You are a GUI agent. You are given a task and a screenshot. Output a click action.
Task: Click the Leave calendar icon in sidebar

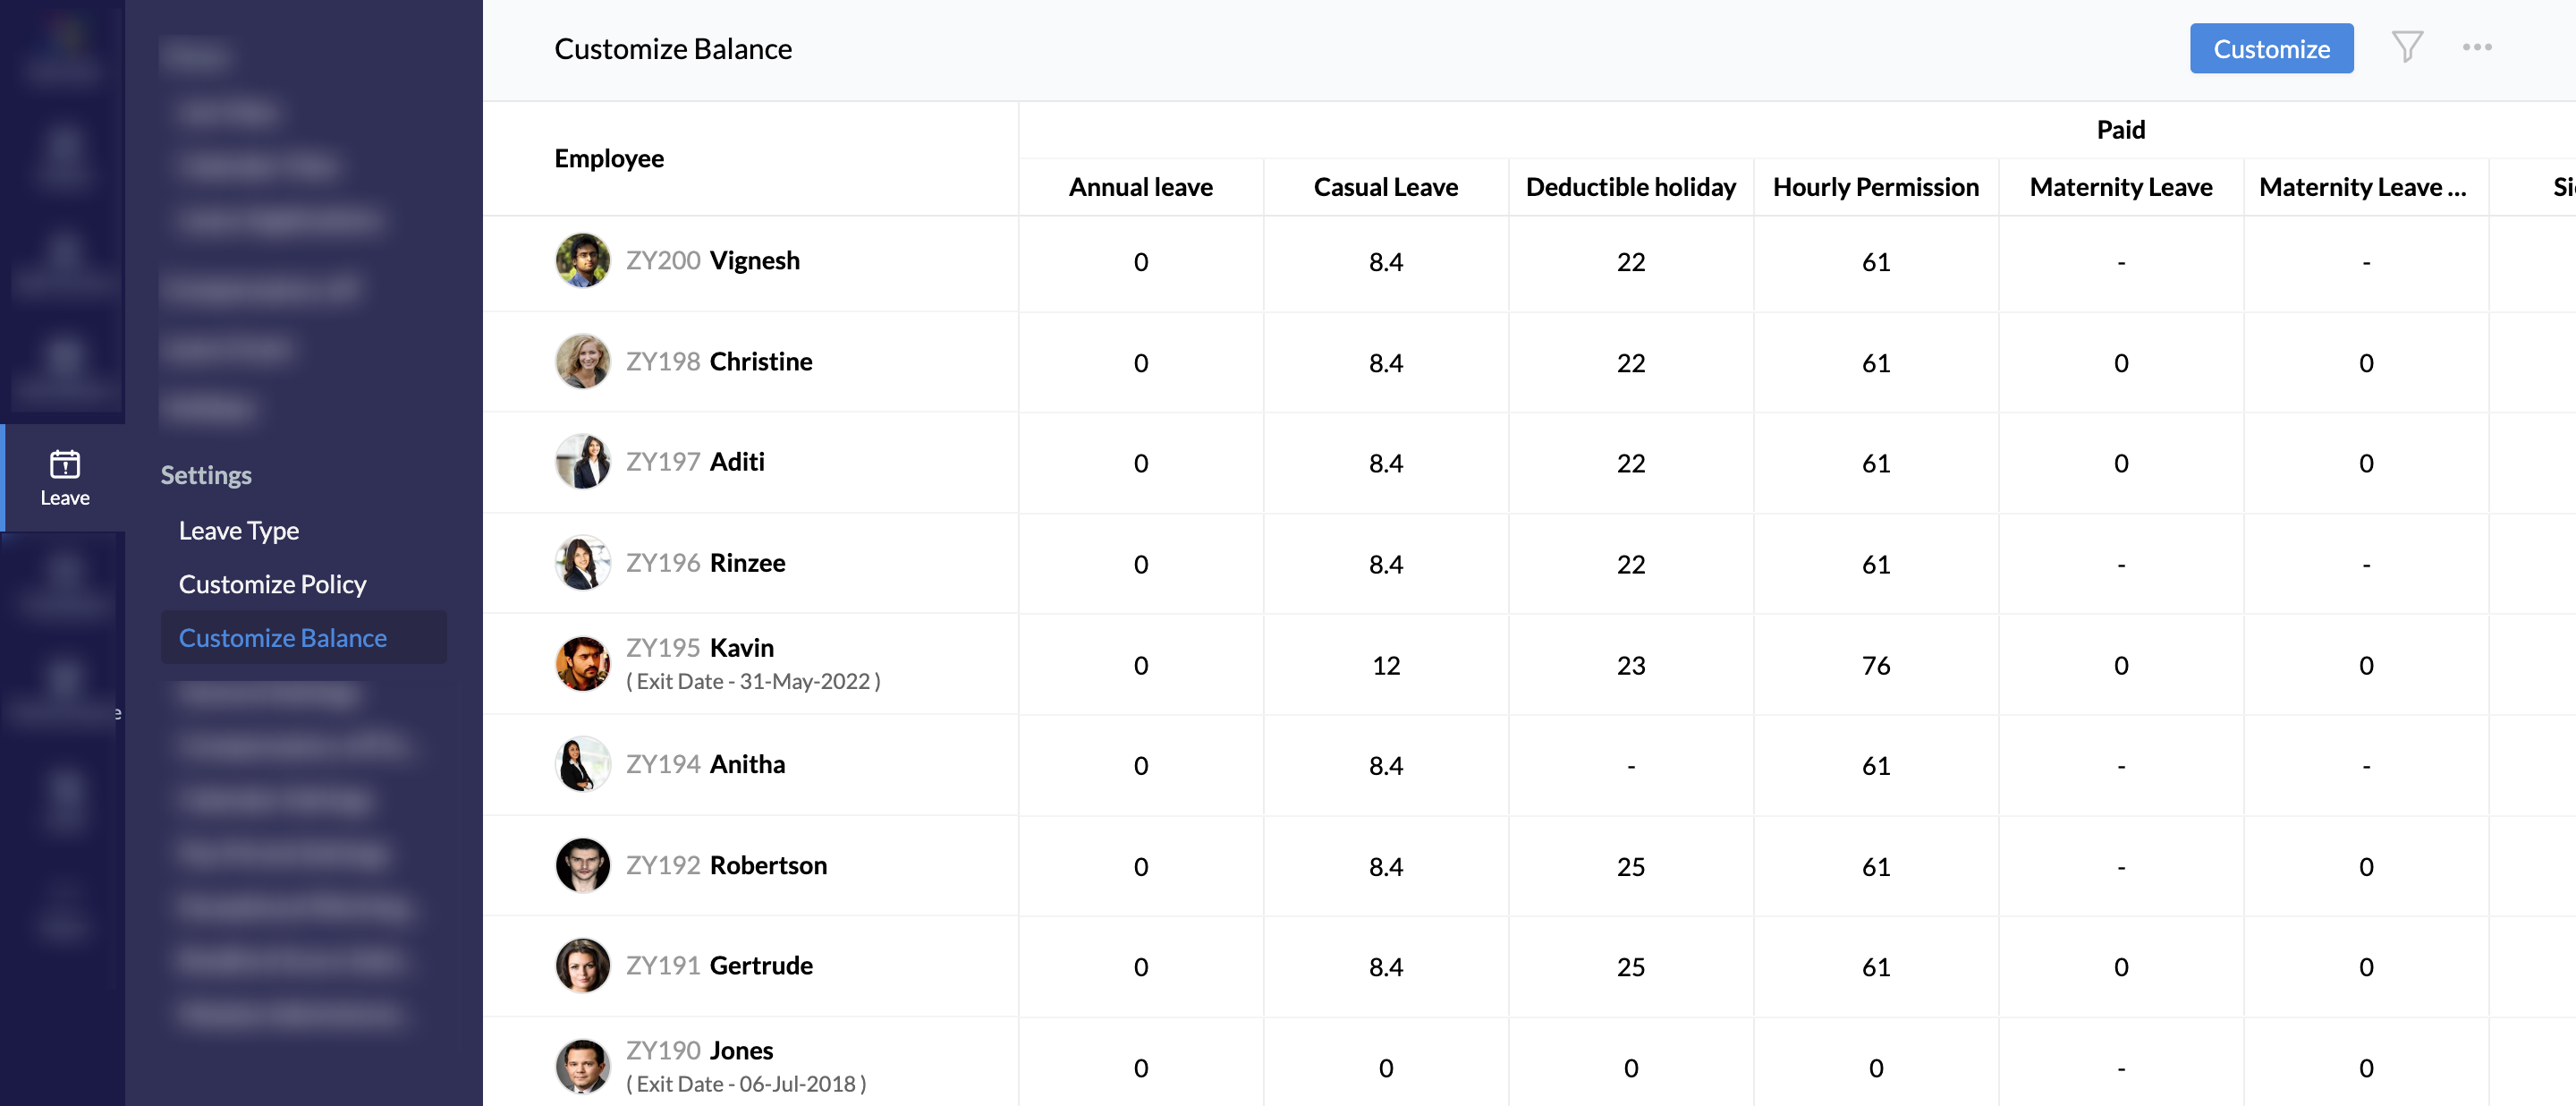pyautogui.click(x=65, y=464)
